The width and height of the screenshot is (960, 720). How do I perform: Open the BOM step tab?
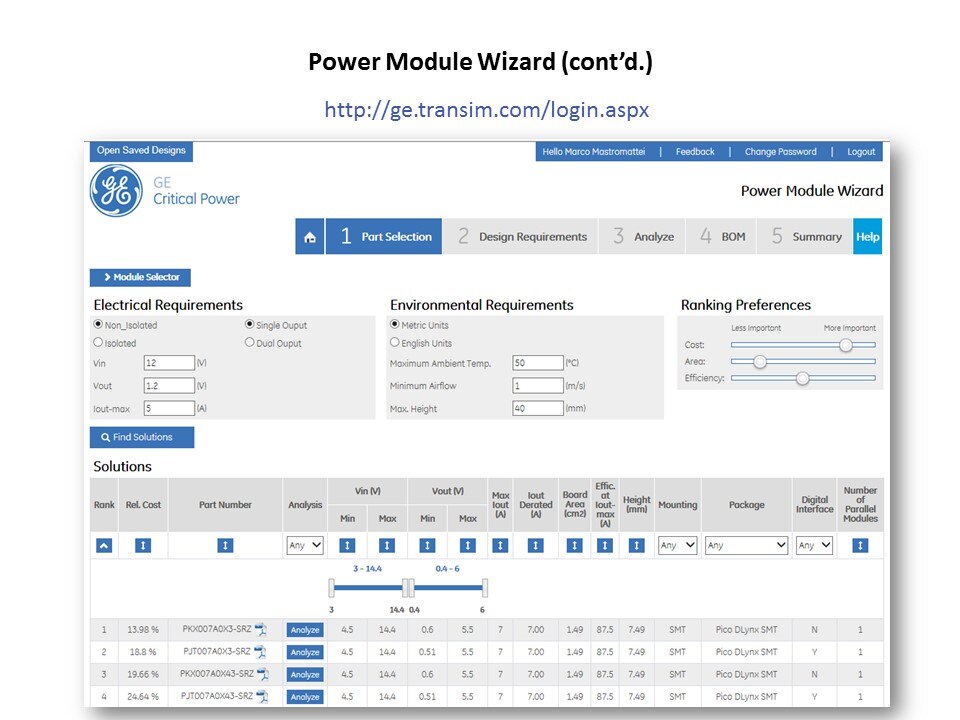click(x=722, y=237)
